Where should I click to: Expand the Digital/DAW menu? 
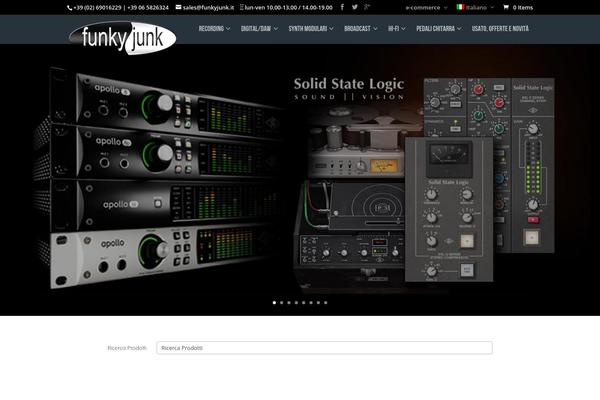[x=259, y=29]
